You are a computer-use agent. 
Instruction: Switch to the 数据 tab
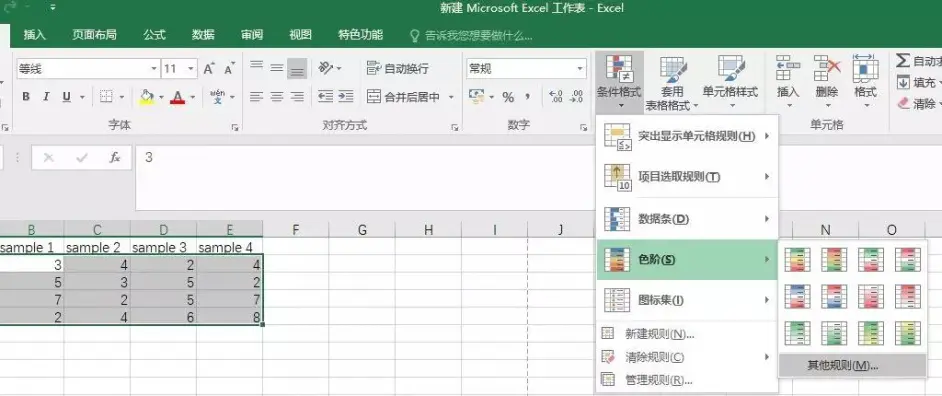[203, 35]
